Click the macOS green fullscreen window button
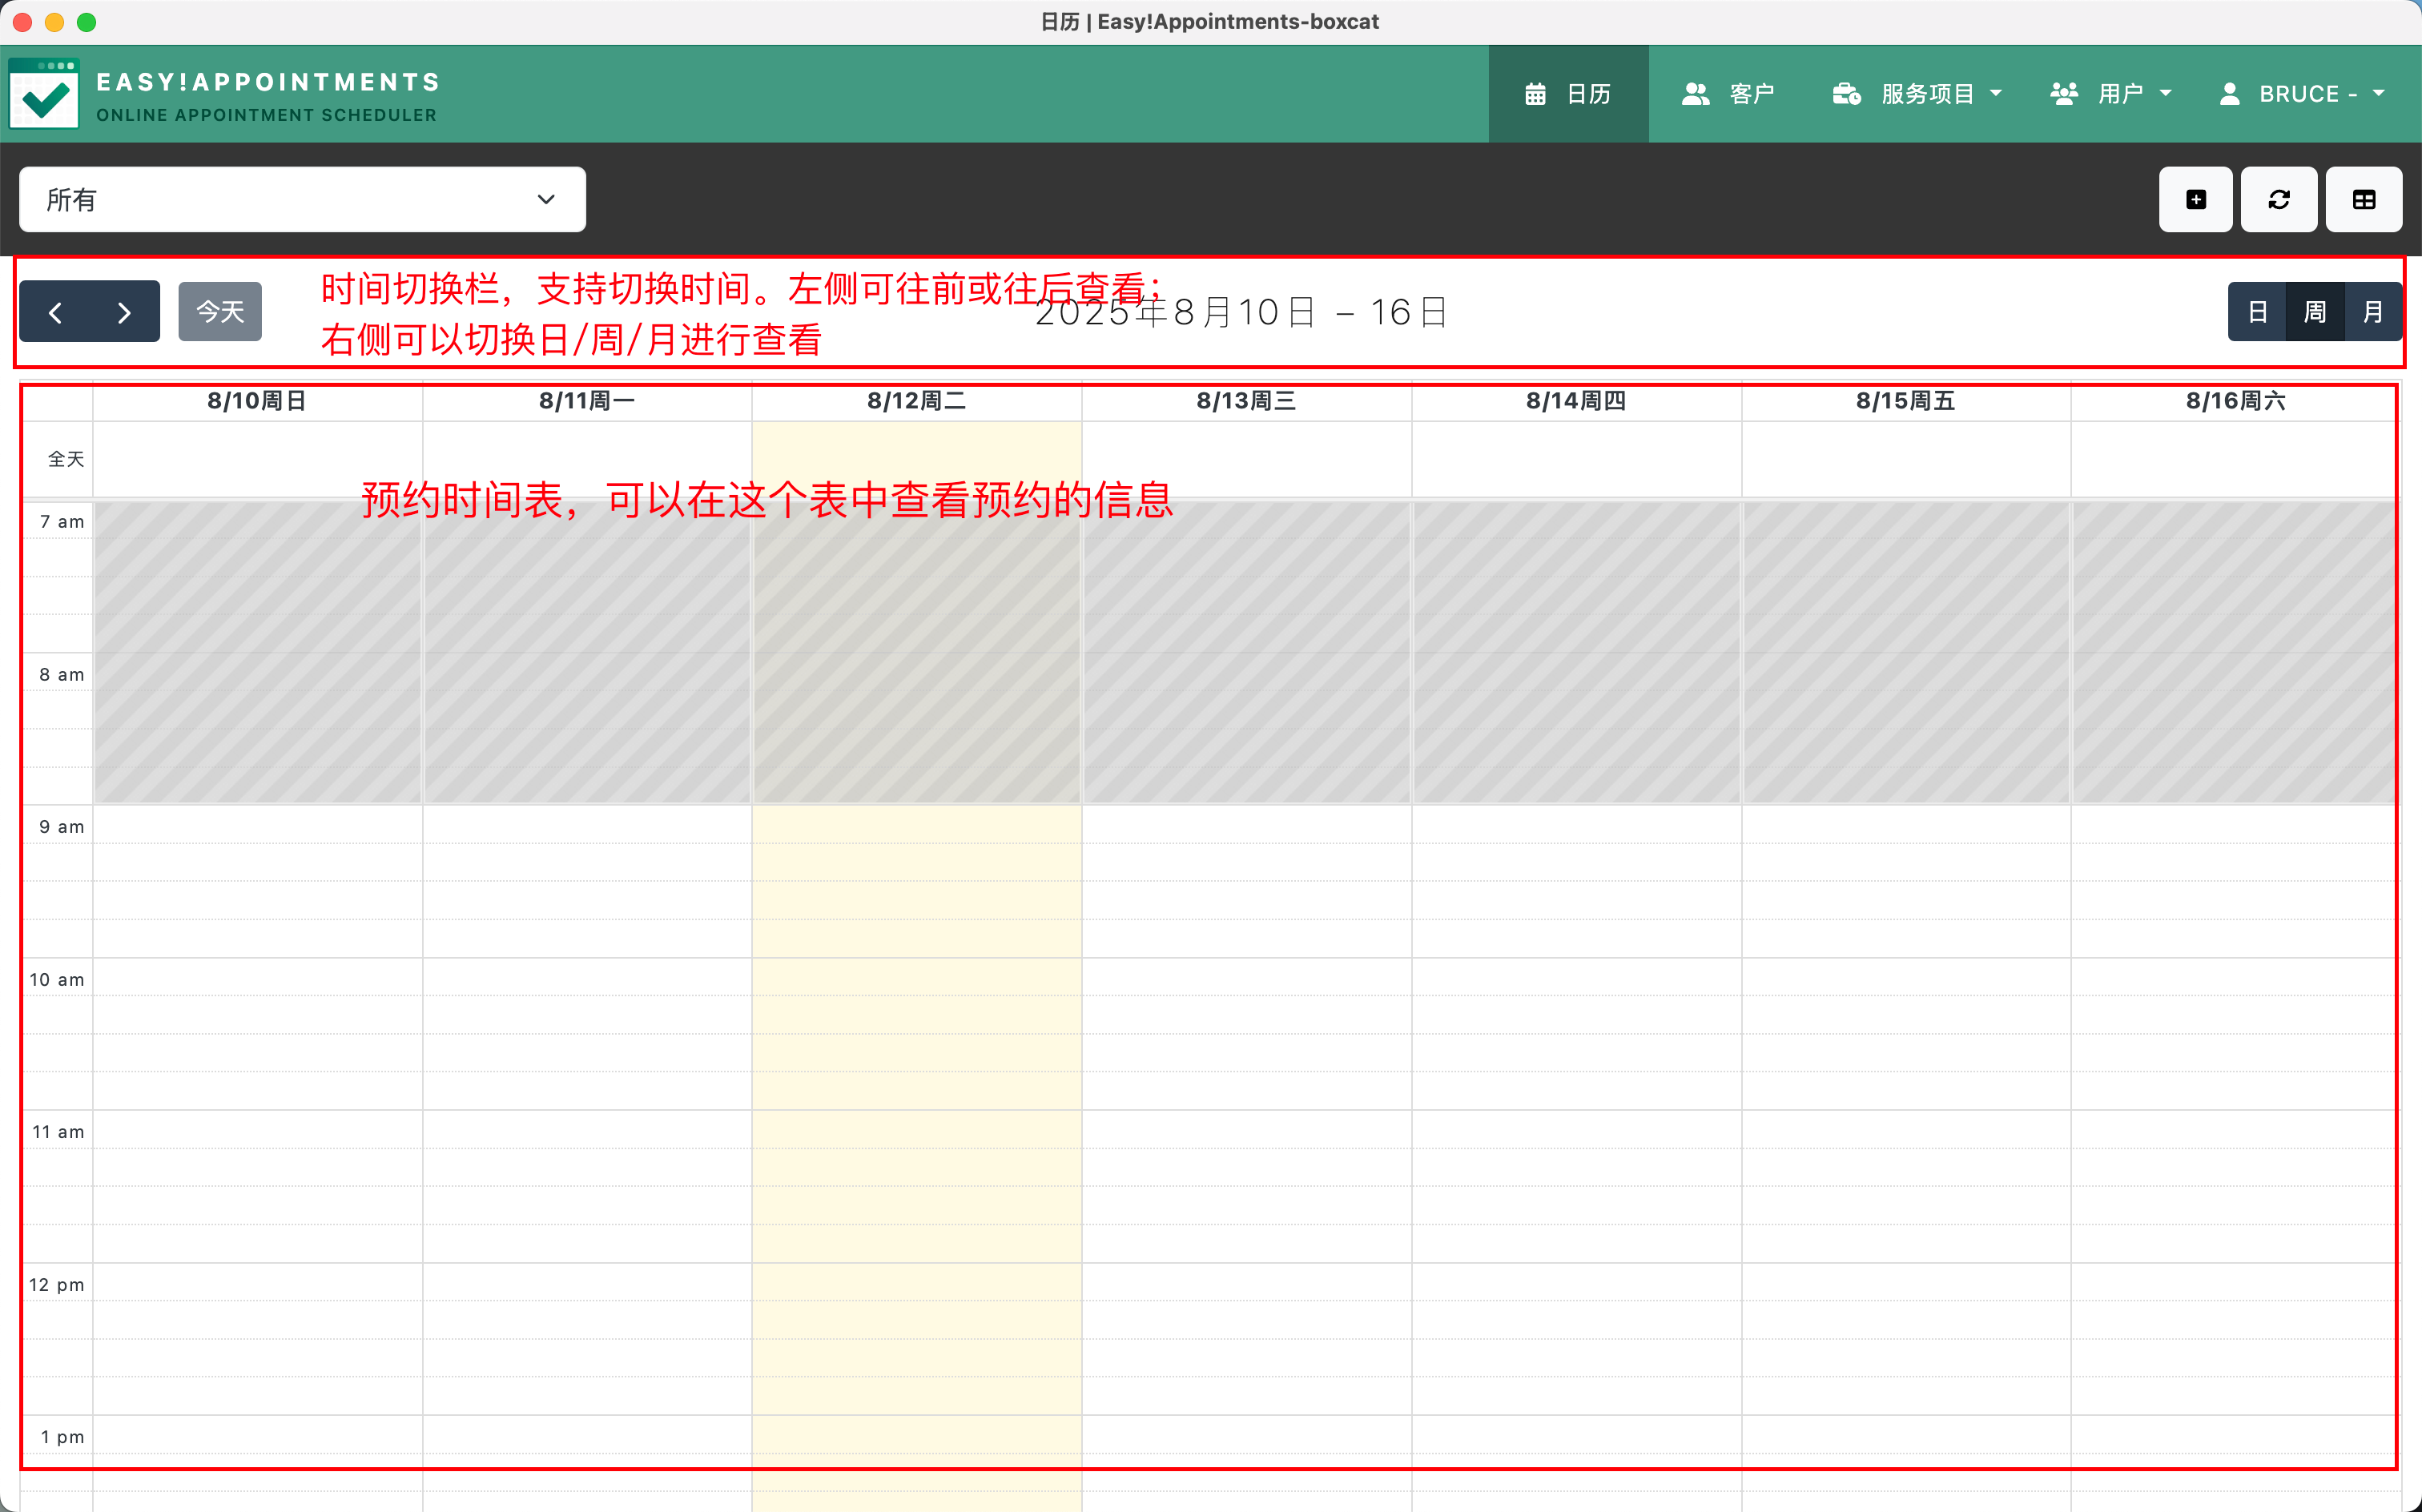 click(x=87, y=22)
